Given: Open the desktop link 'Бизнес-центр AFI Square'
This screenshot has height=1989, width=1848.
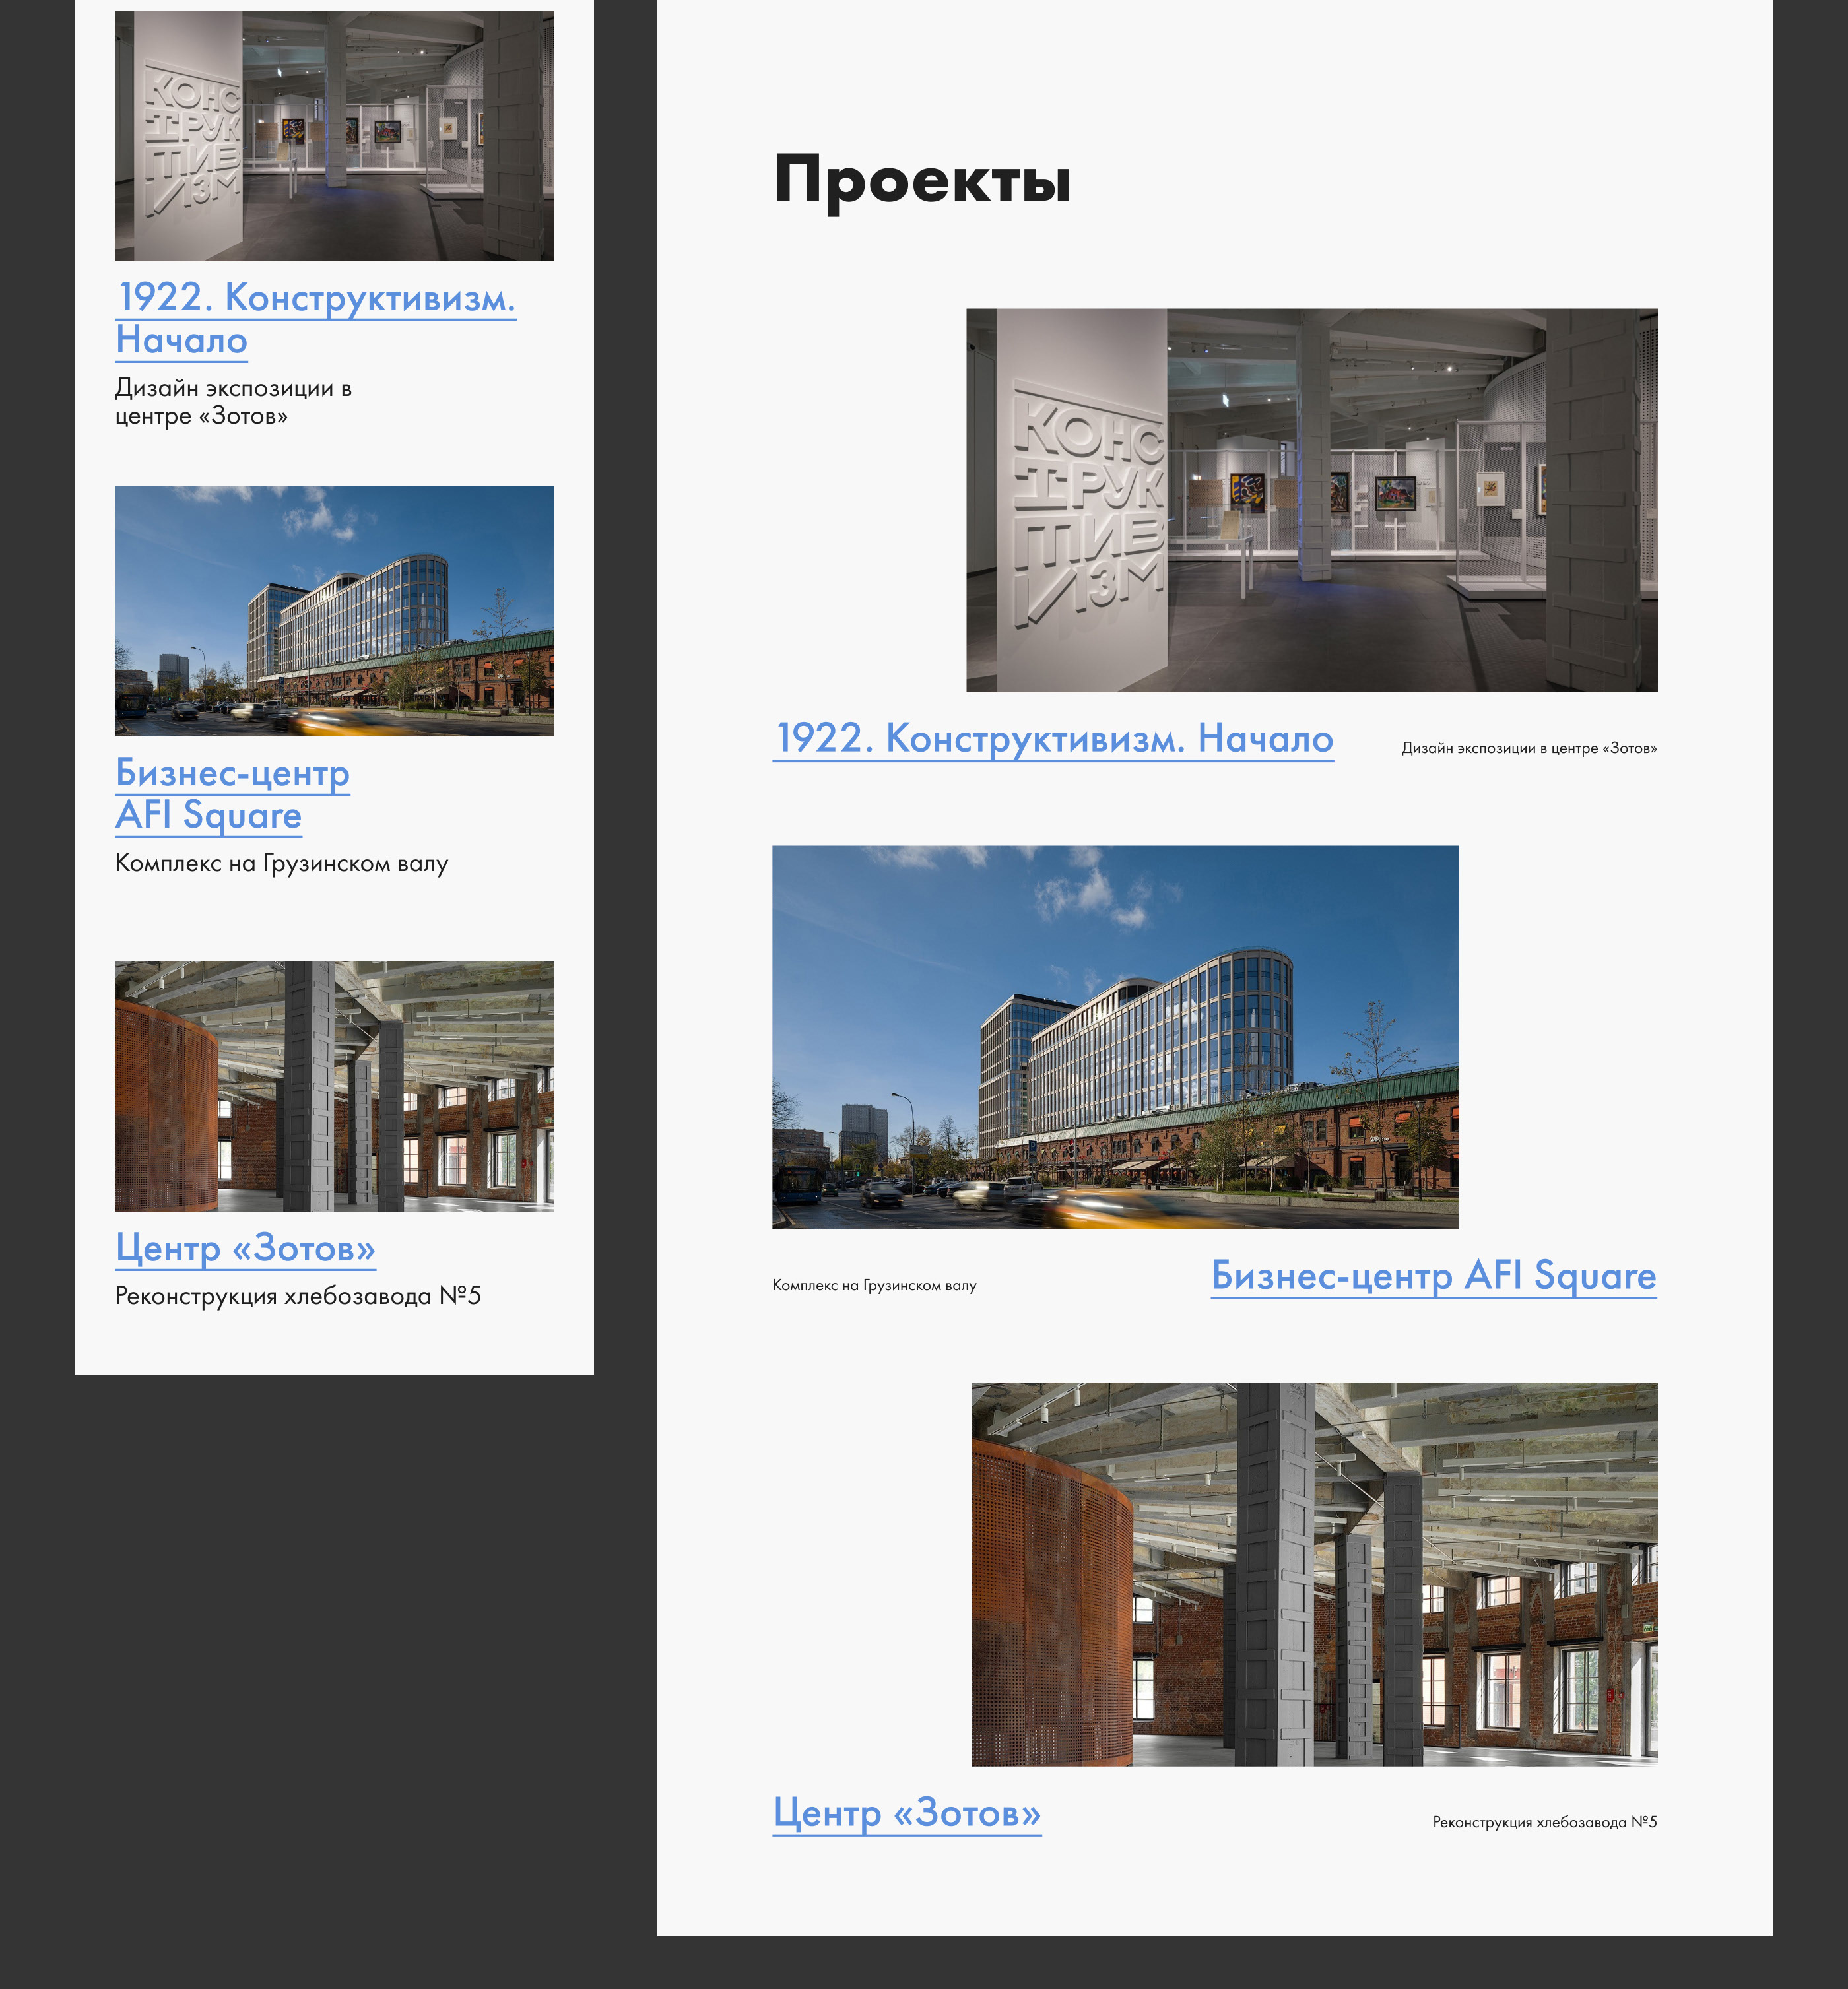Looking at the screenshot, I should tap(1433, 1276).
